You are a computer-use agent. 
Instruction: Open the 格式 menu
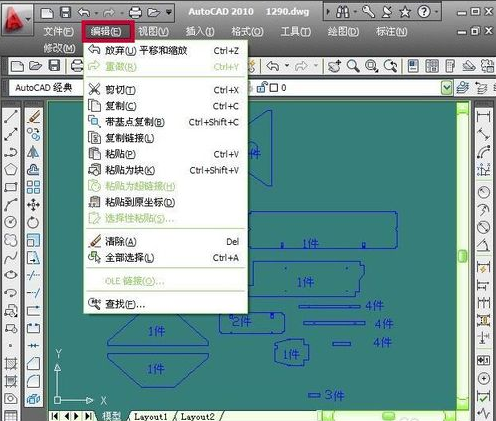pos(247,32)
